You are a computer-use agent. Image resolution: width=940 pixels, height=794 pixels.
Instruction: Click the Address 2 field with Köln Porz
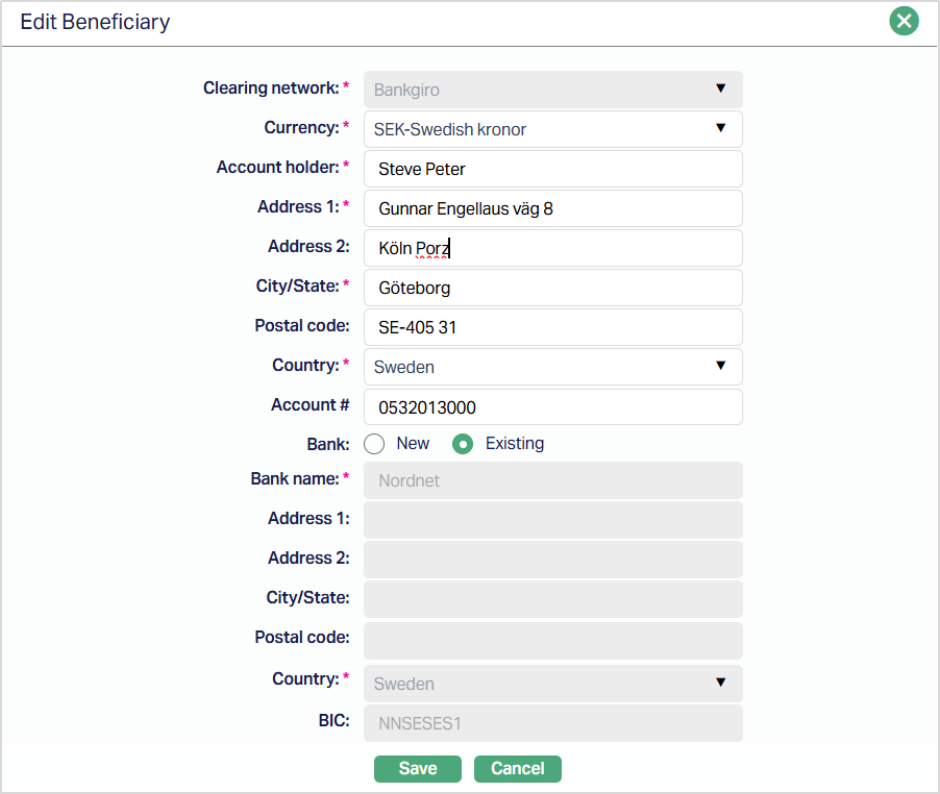click(x=553, y=248)
